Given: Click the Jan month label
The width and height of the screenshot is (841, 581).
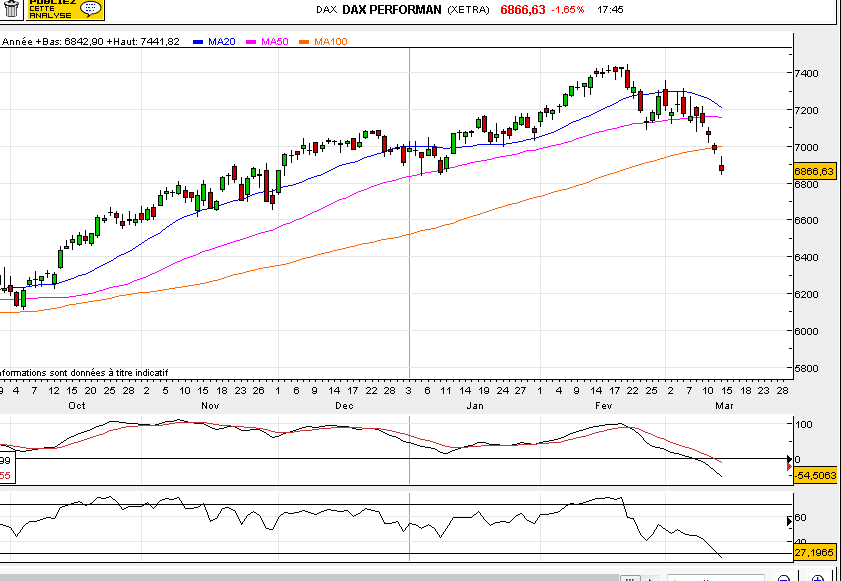Looking at the screenshot, I should coord(475,406).
